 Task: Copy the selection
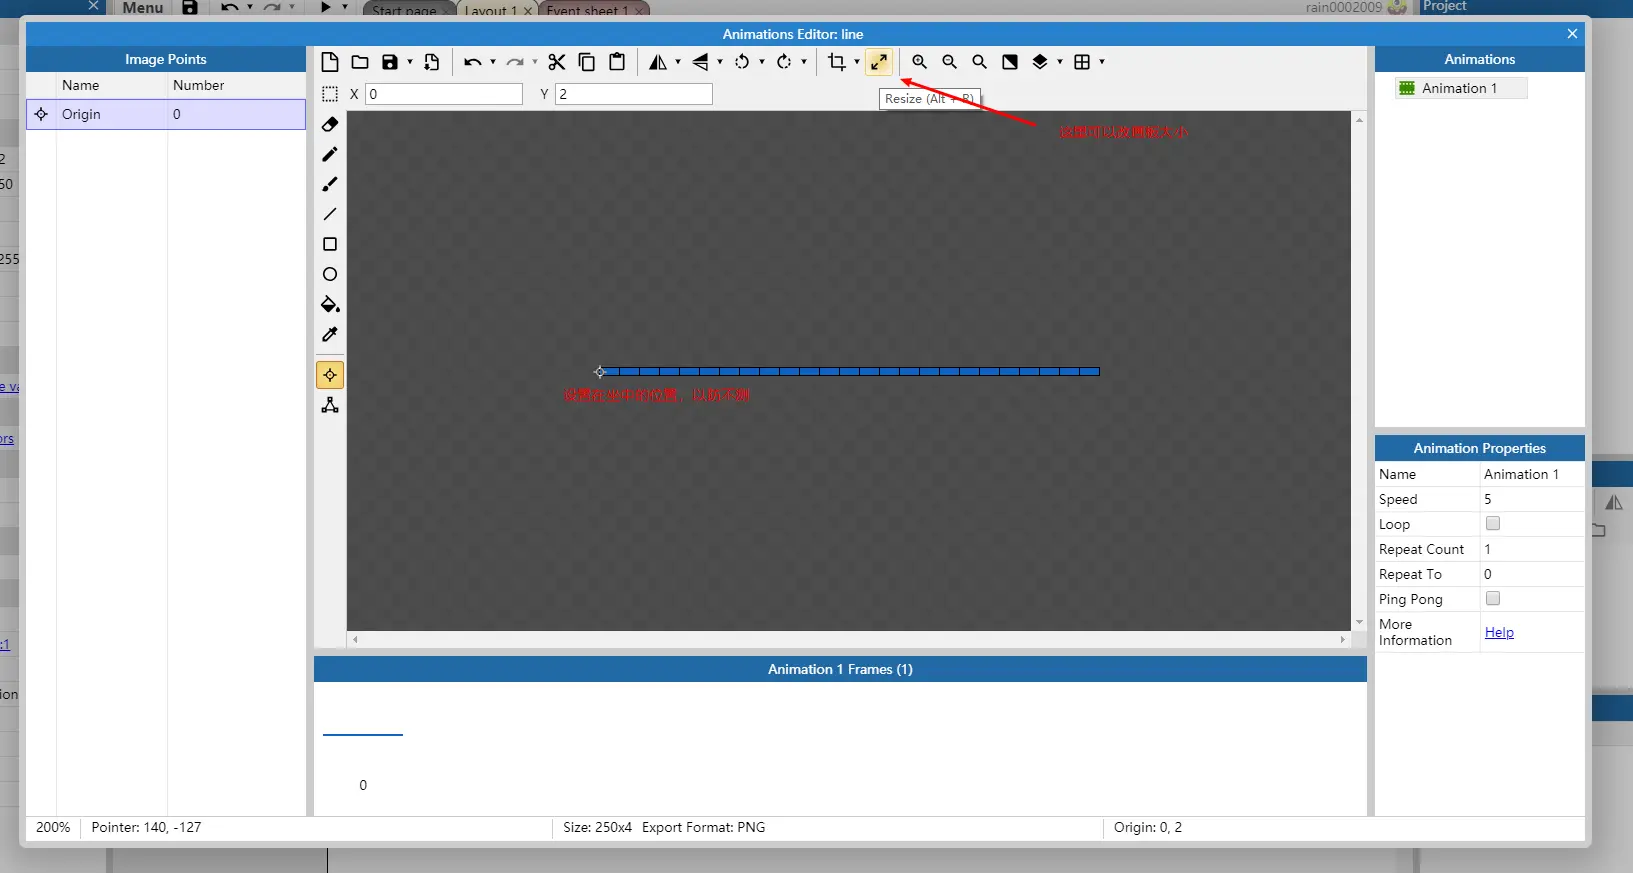[x=587, y=62]
